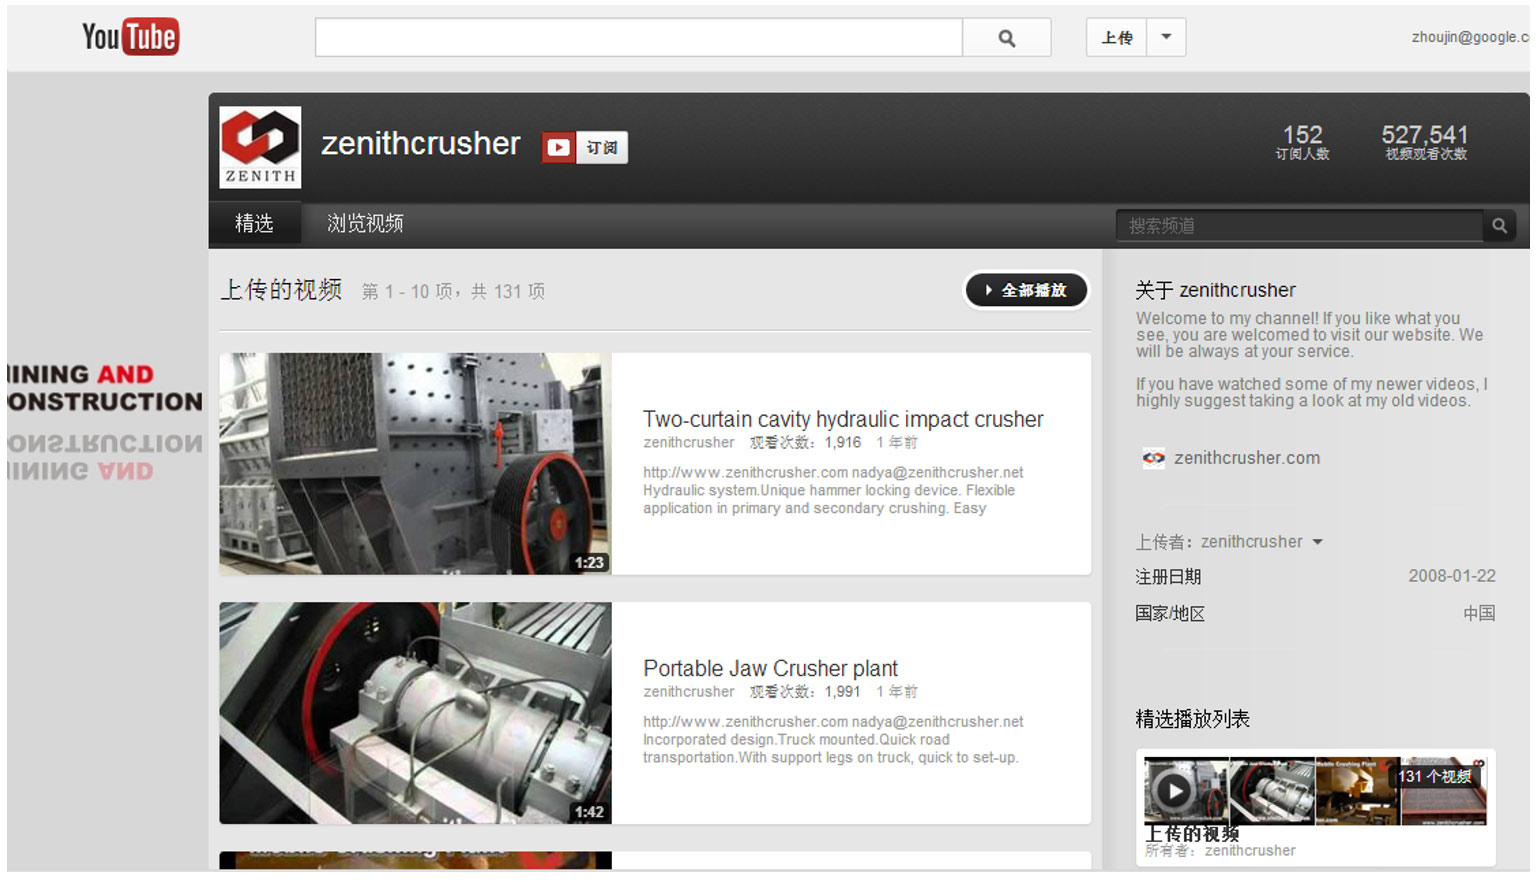Screen dimensions: 1539x882
Task: Open Portable Jaw Crusher plant title
Action: point(770,668)
